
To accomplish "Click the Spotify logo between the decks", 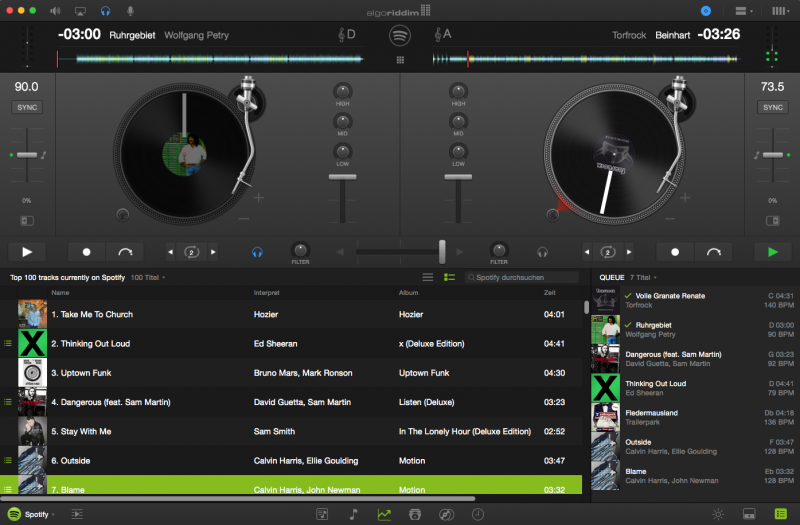I will pos(400,36).
